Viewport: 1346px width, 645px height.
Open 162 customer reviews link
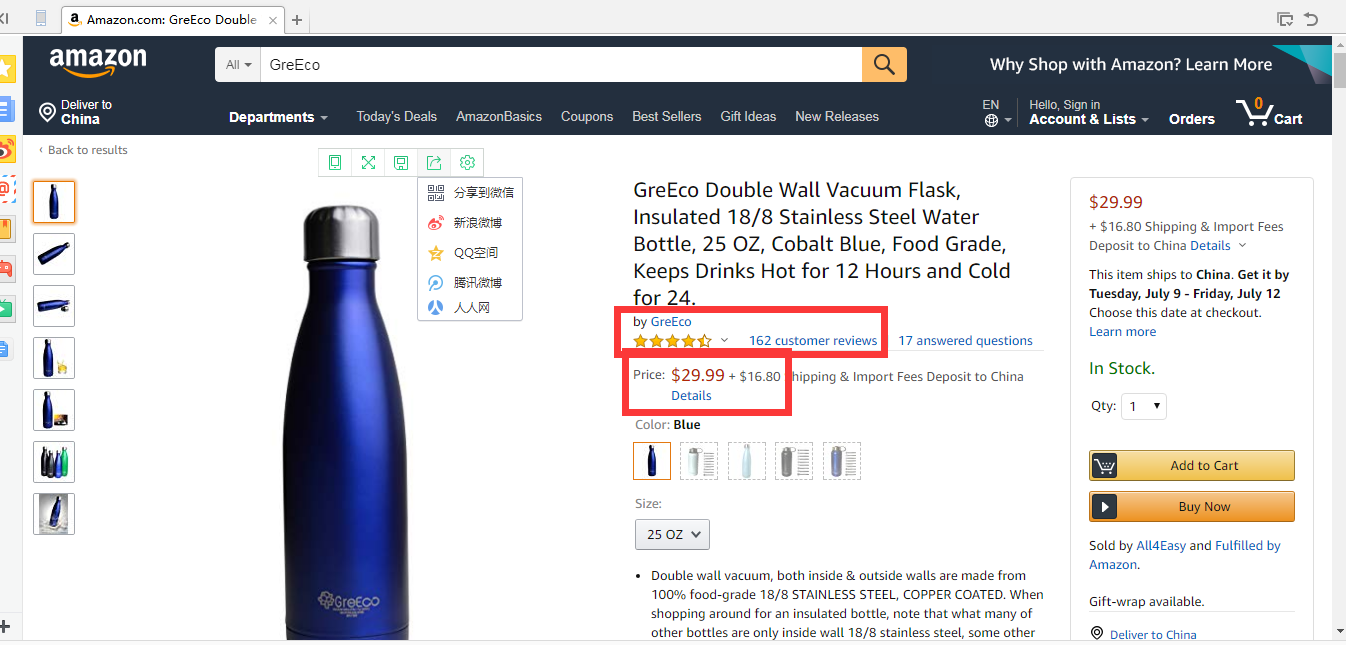pyautogui.click(x=812, y=341)
